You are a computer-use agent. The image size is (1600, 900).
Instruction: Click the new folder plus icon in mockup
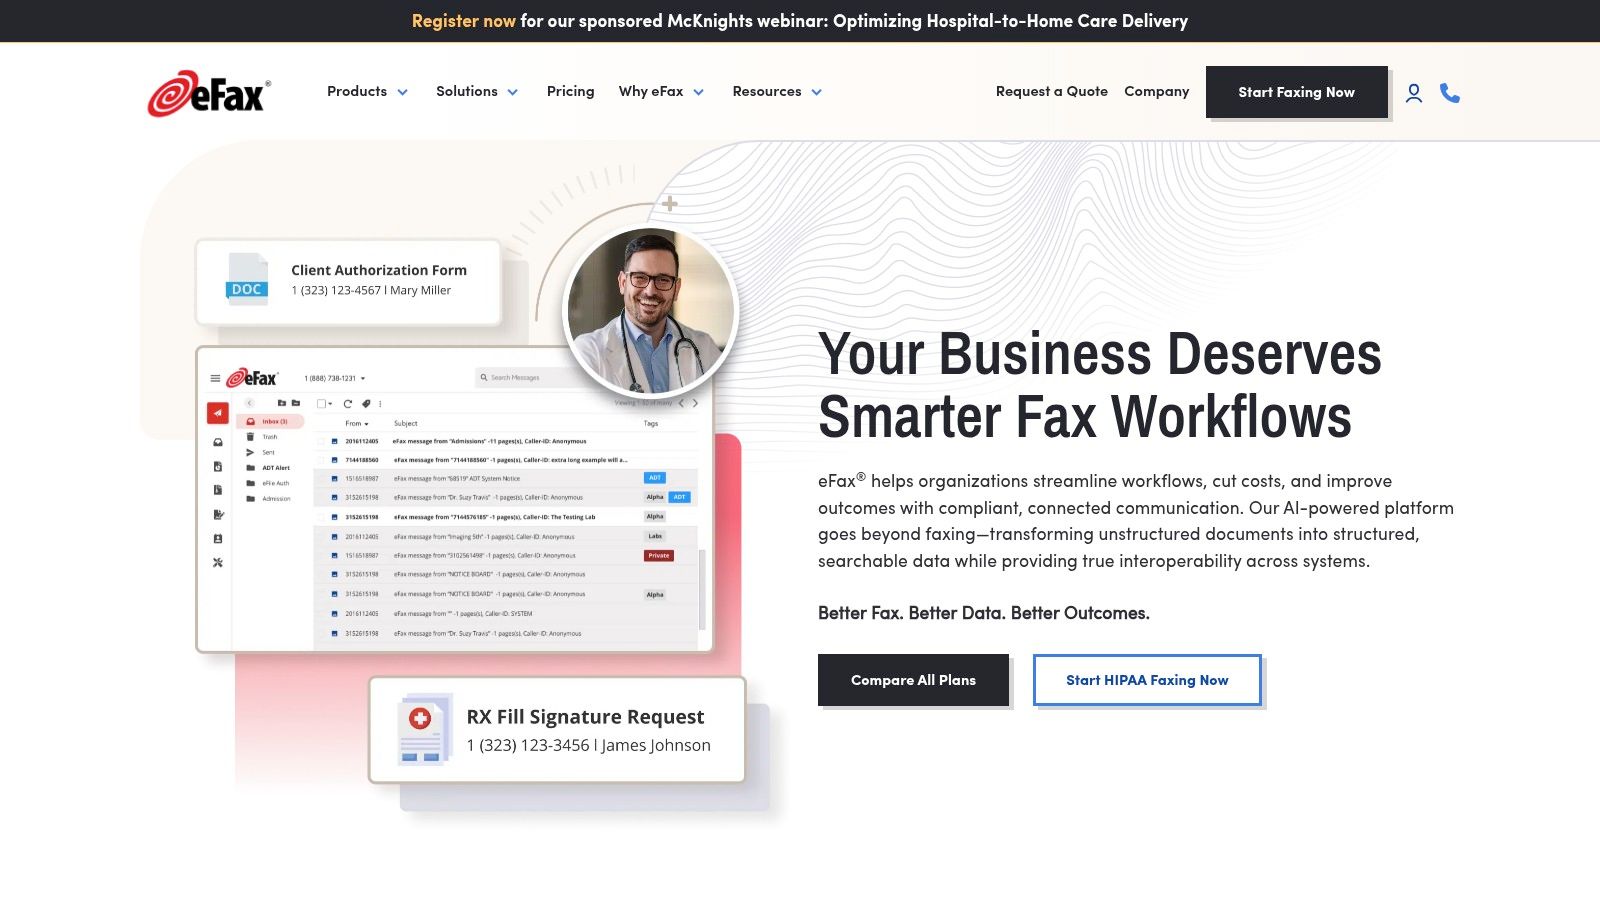[282, 403]
